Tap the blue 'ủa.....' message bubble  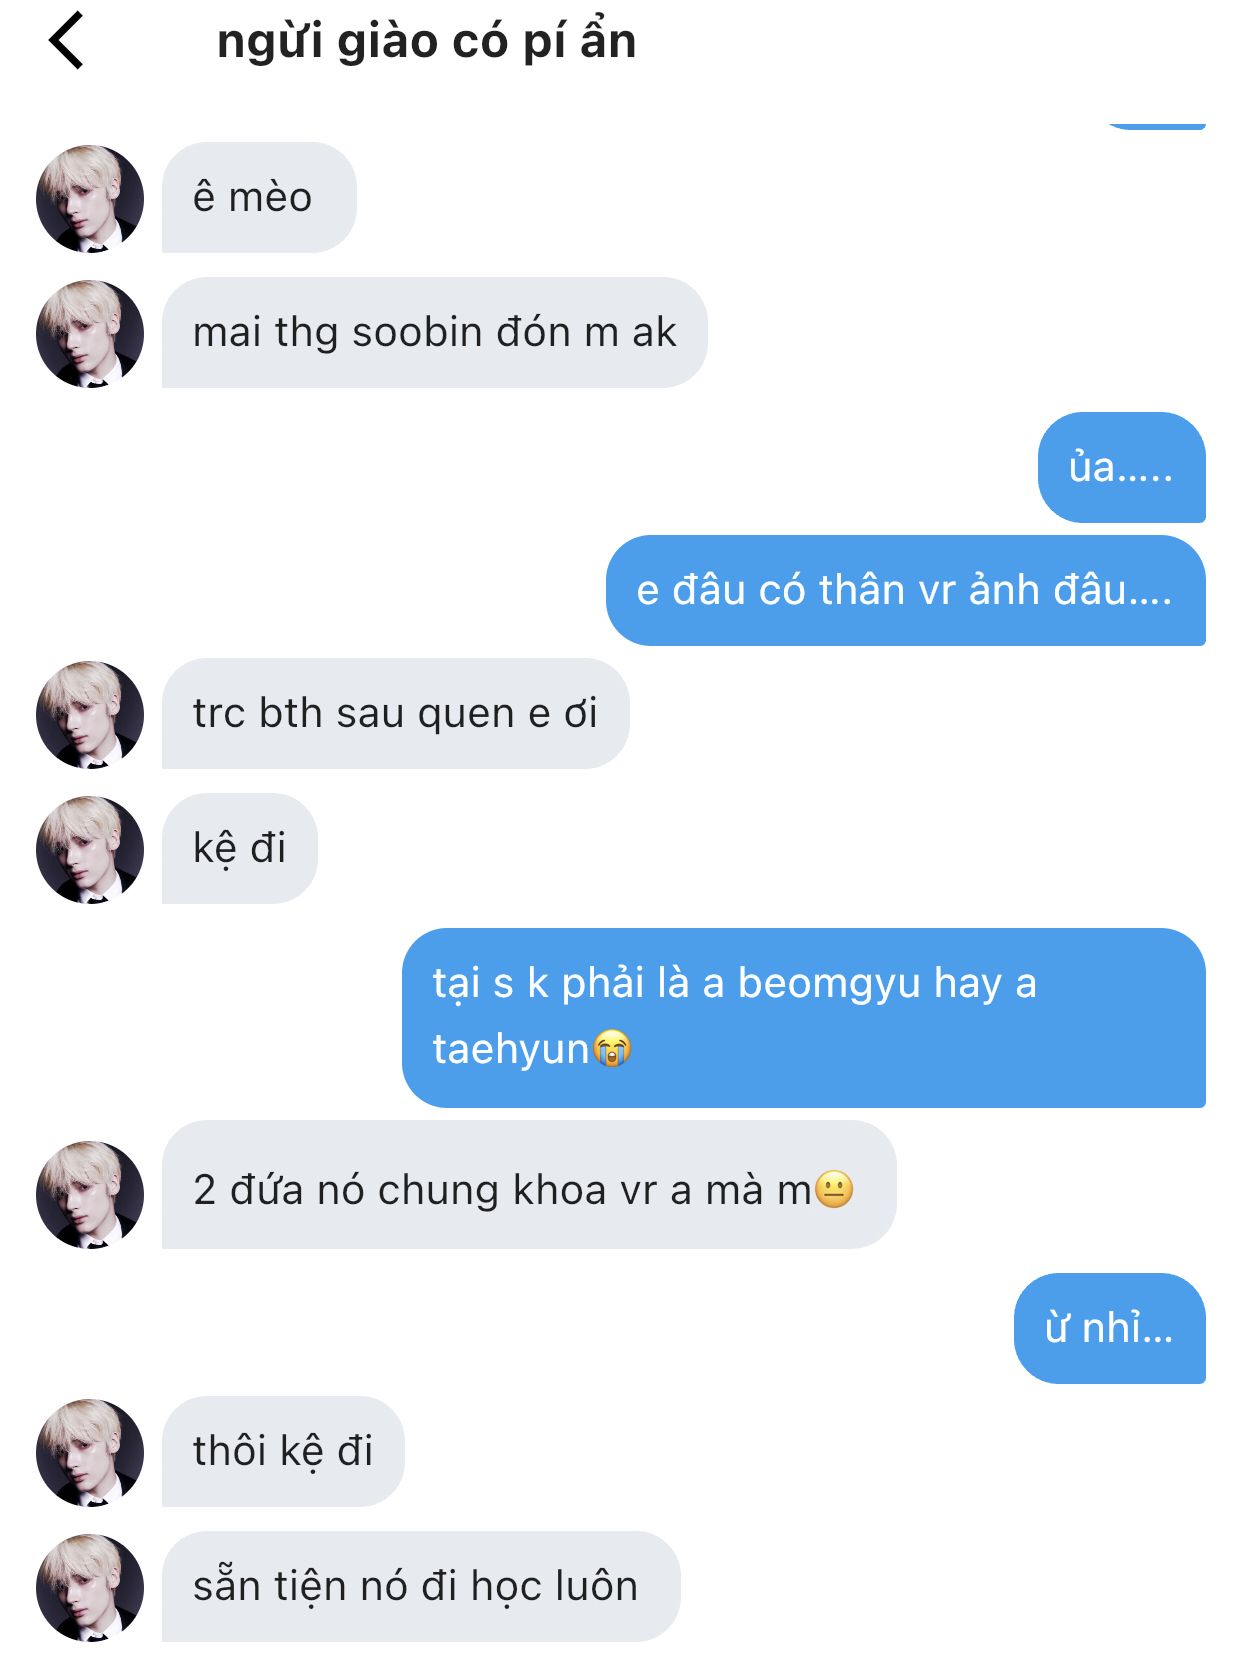tap(1122, 467)
